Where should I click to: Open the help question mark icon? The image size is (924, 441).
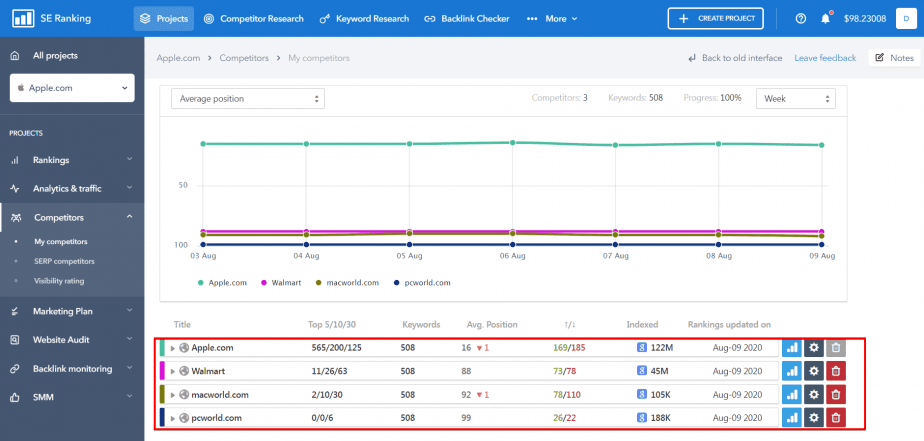[x=800, y=18]
